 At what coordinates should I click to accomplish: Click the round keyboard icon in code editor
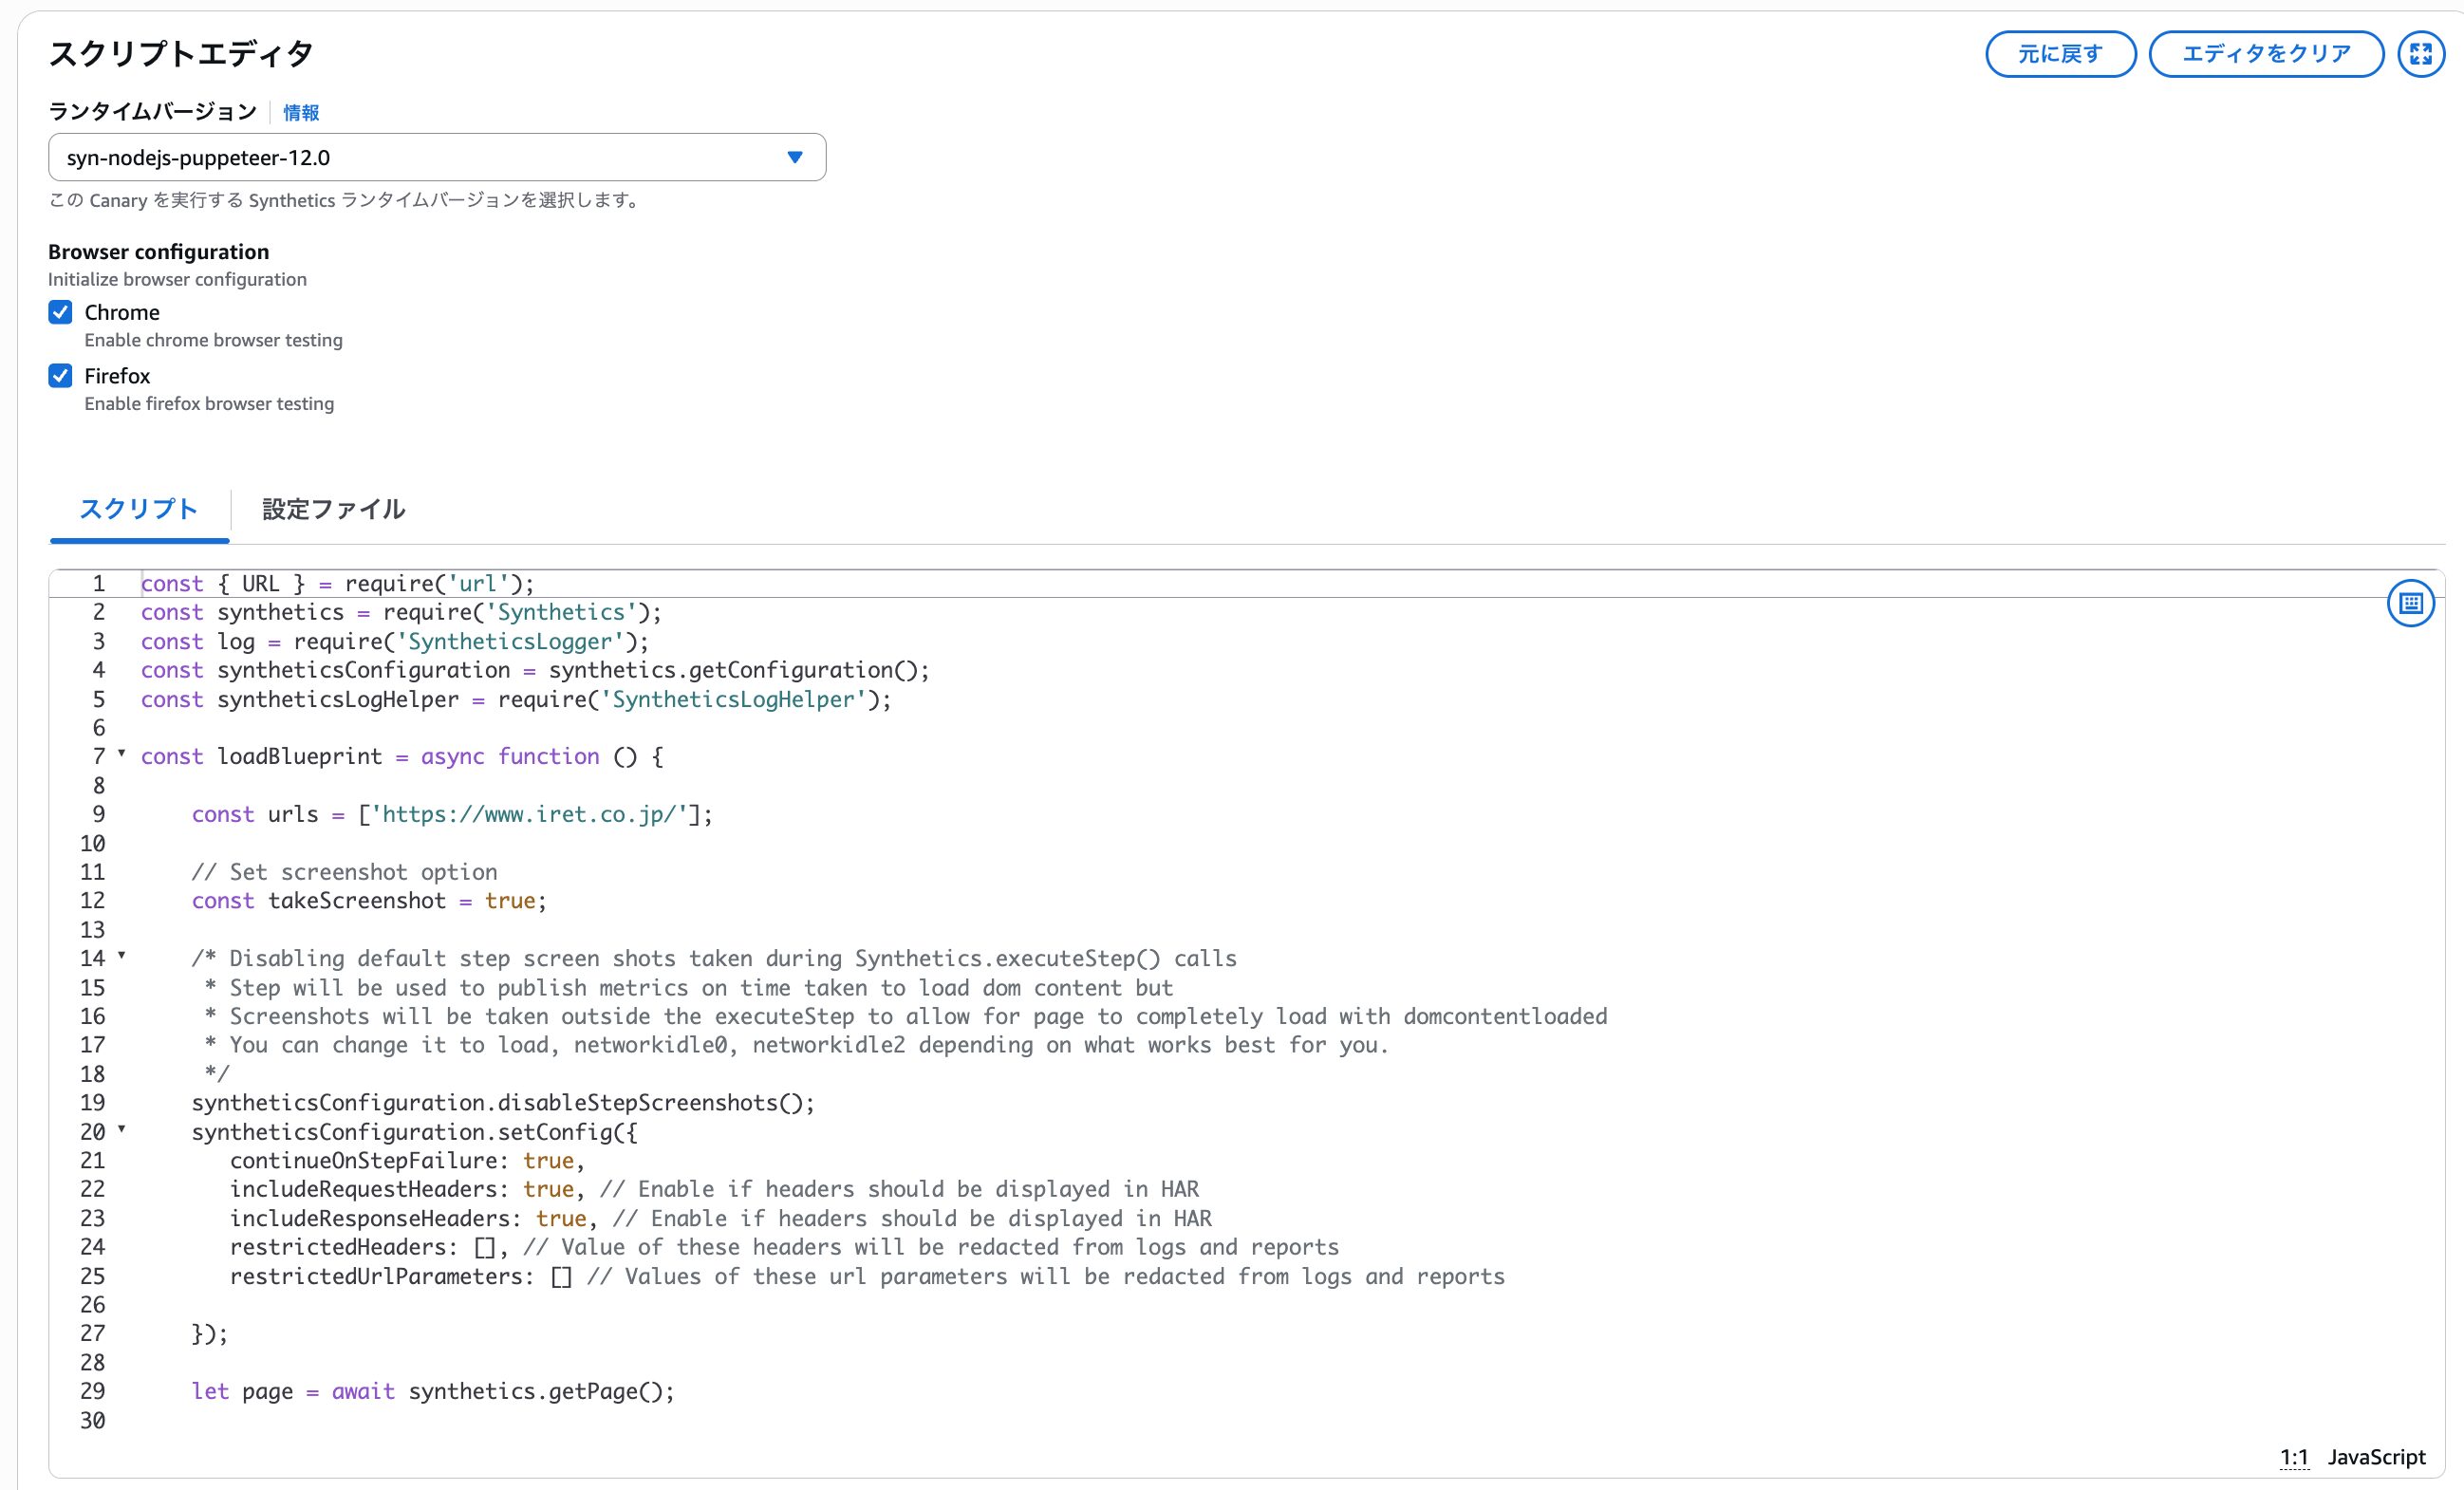click(2410, 603)
